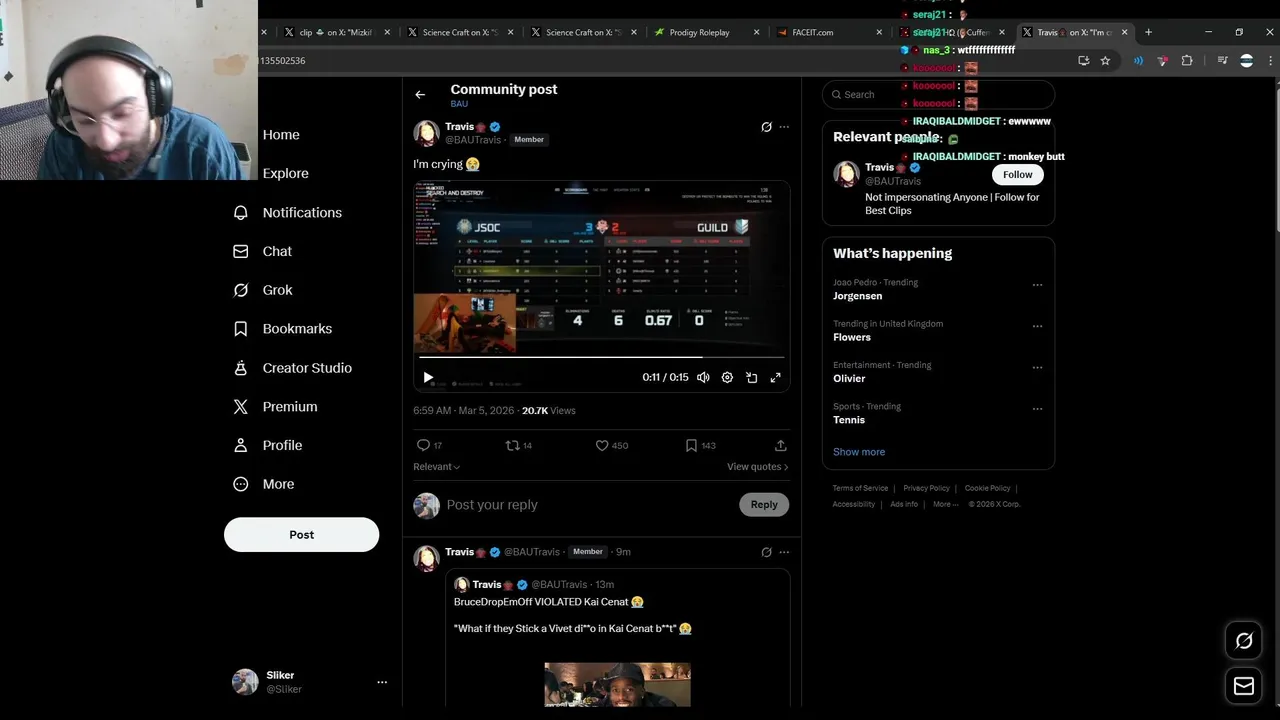This screenshot has width=1280, height=720.
Task: Go back with the Community post arrow
Action: pyautogui.click(x=420, y=94)
